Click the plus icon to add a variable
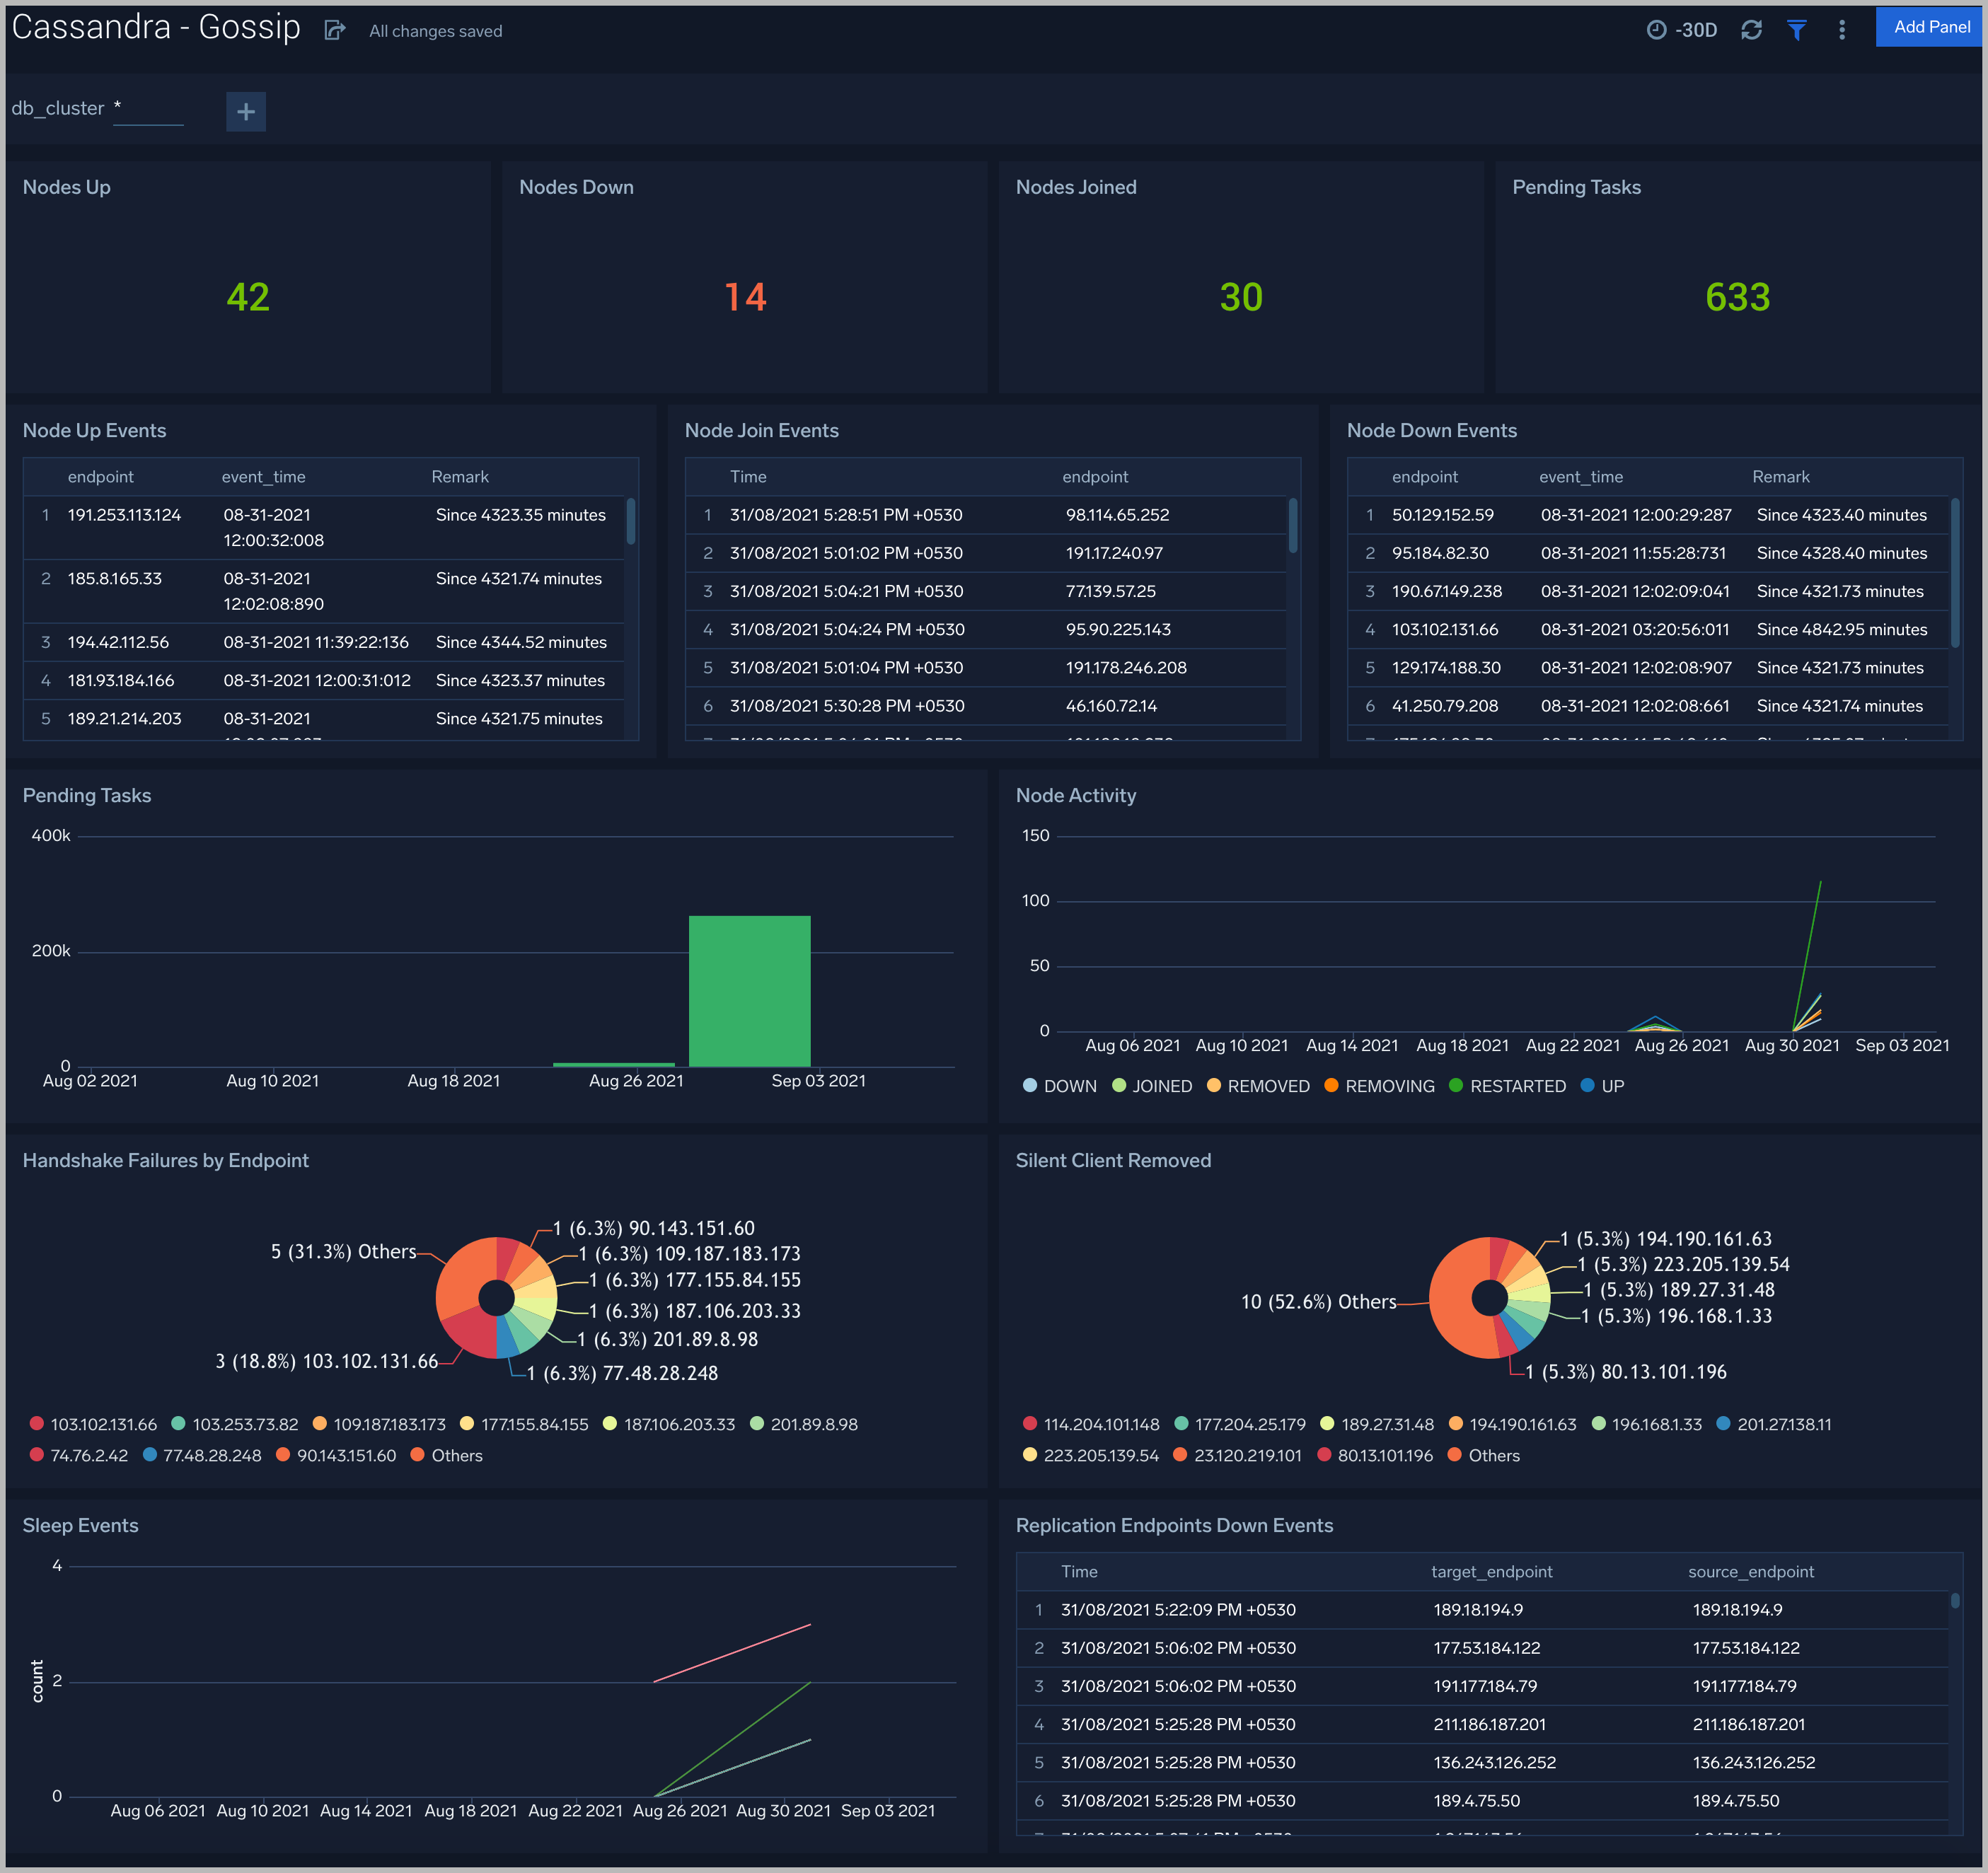 [x=245, y=111]
